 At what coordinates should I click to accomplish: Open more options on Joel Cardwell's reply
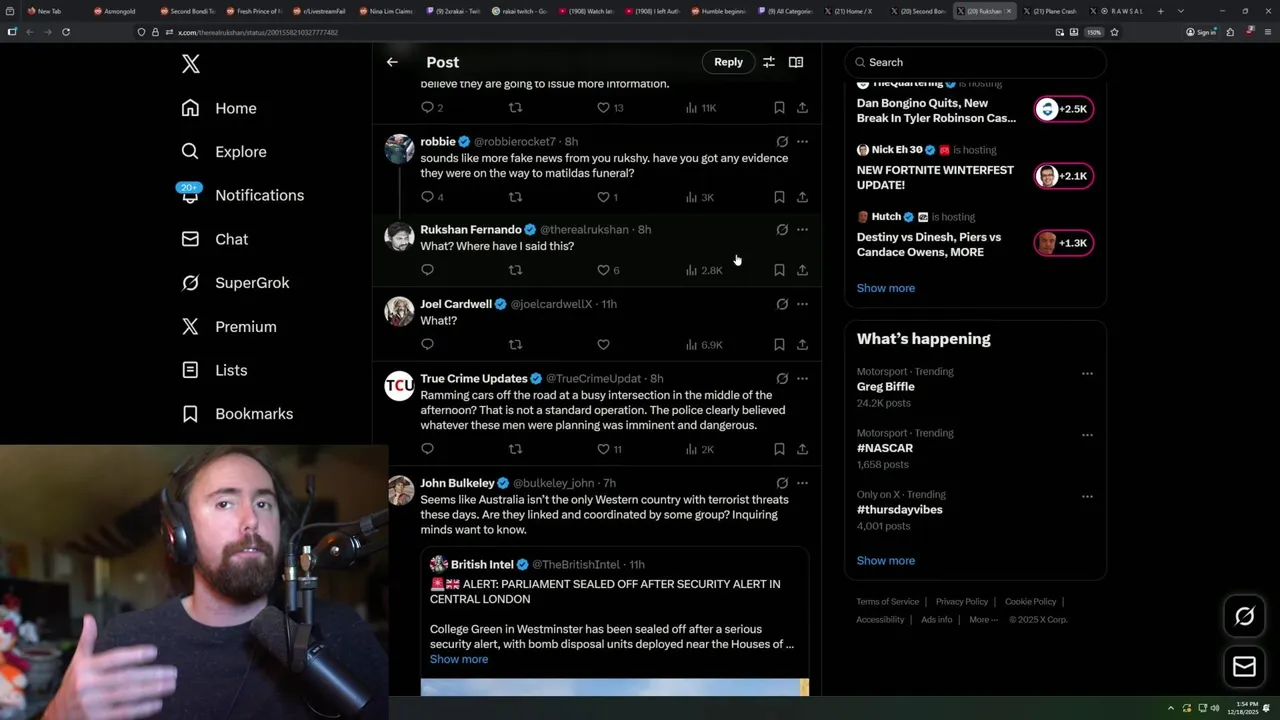(802, 304)
